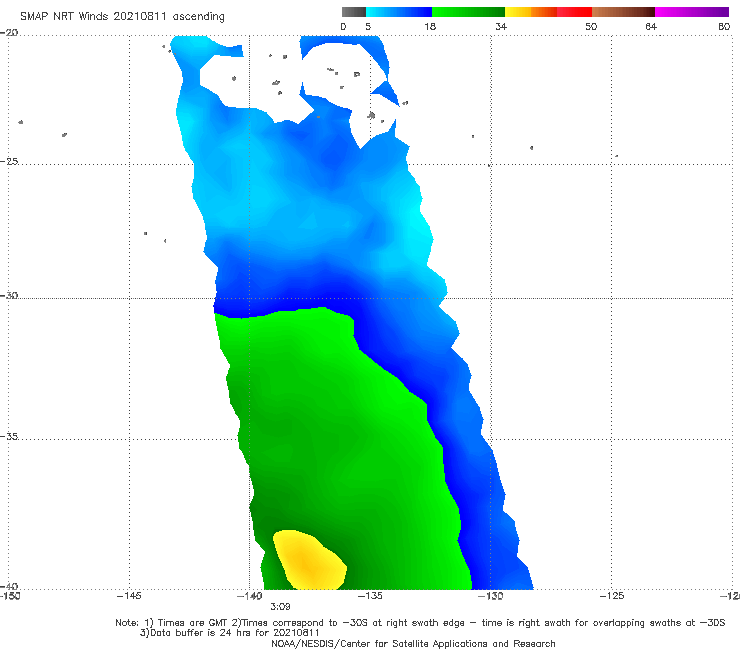Click the color bar label '80'
Image resolution: width=740 pixels, height=650 pixels.
724,27
